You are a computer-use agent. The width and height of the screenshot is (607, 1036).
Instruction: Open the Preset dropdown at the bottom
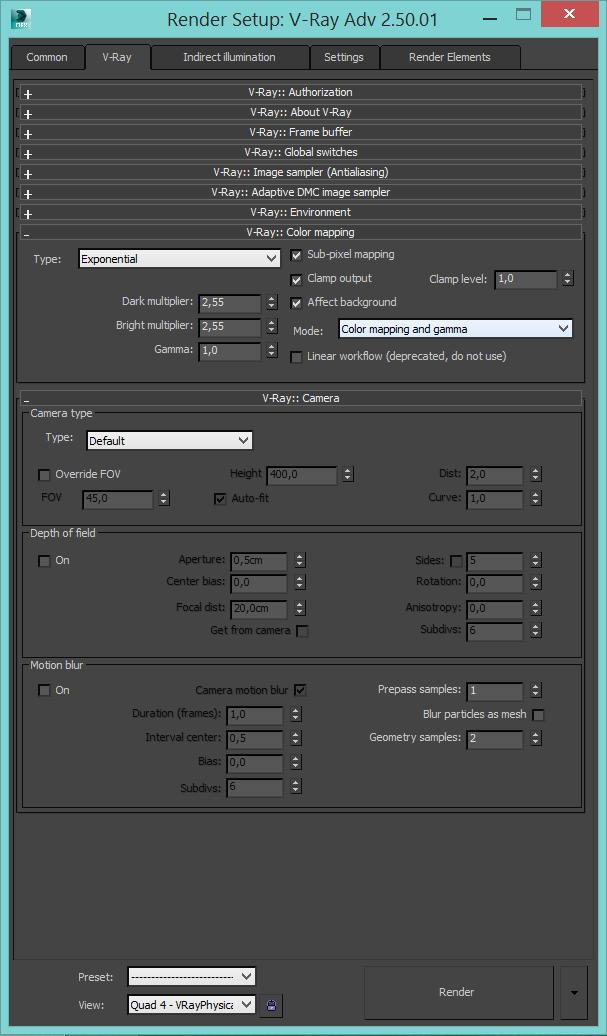click(191, 977)
